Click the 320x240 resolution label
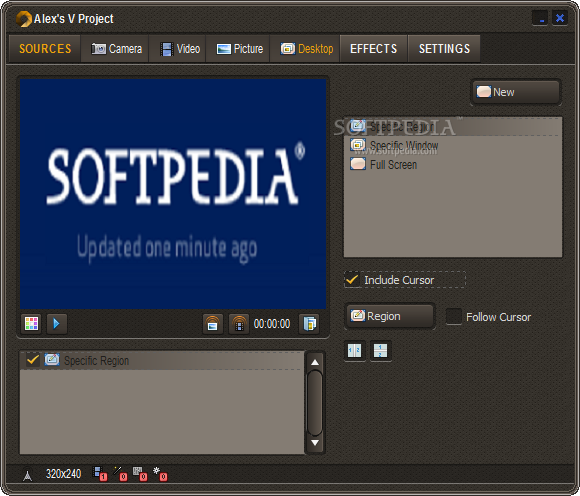Viewport: 580px width, 496px height. [63, 474]
